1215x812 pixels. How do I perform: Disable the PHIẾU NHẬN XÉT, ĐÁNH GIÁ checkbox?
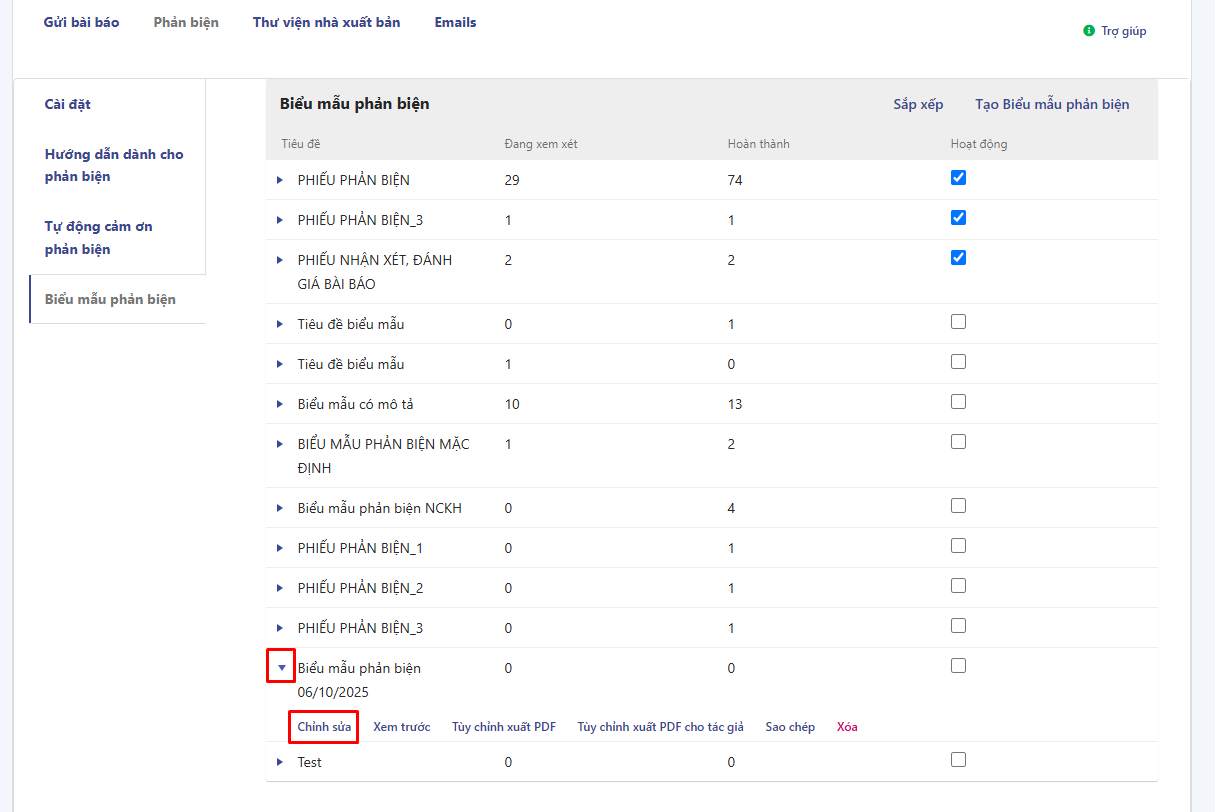[x=958, y=258]
